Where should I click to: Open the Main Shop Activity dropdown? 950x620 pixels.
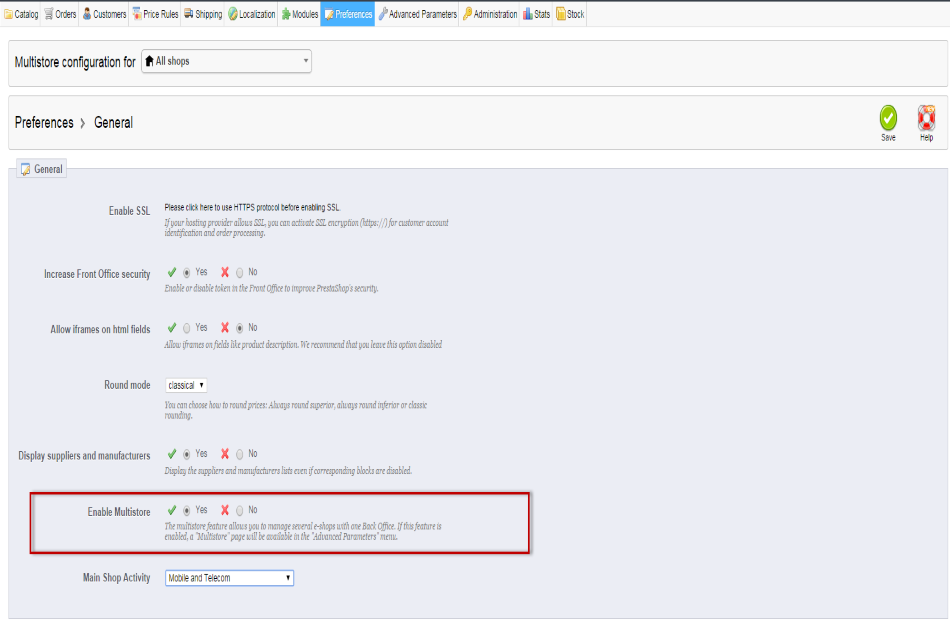(x=229, y=578)
